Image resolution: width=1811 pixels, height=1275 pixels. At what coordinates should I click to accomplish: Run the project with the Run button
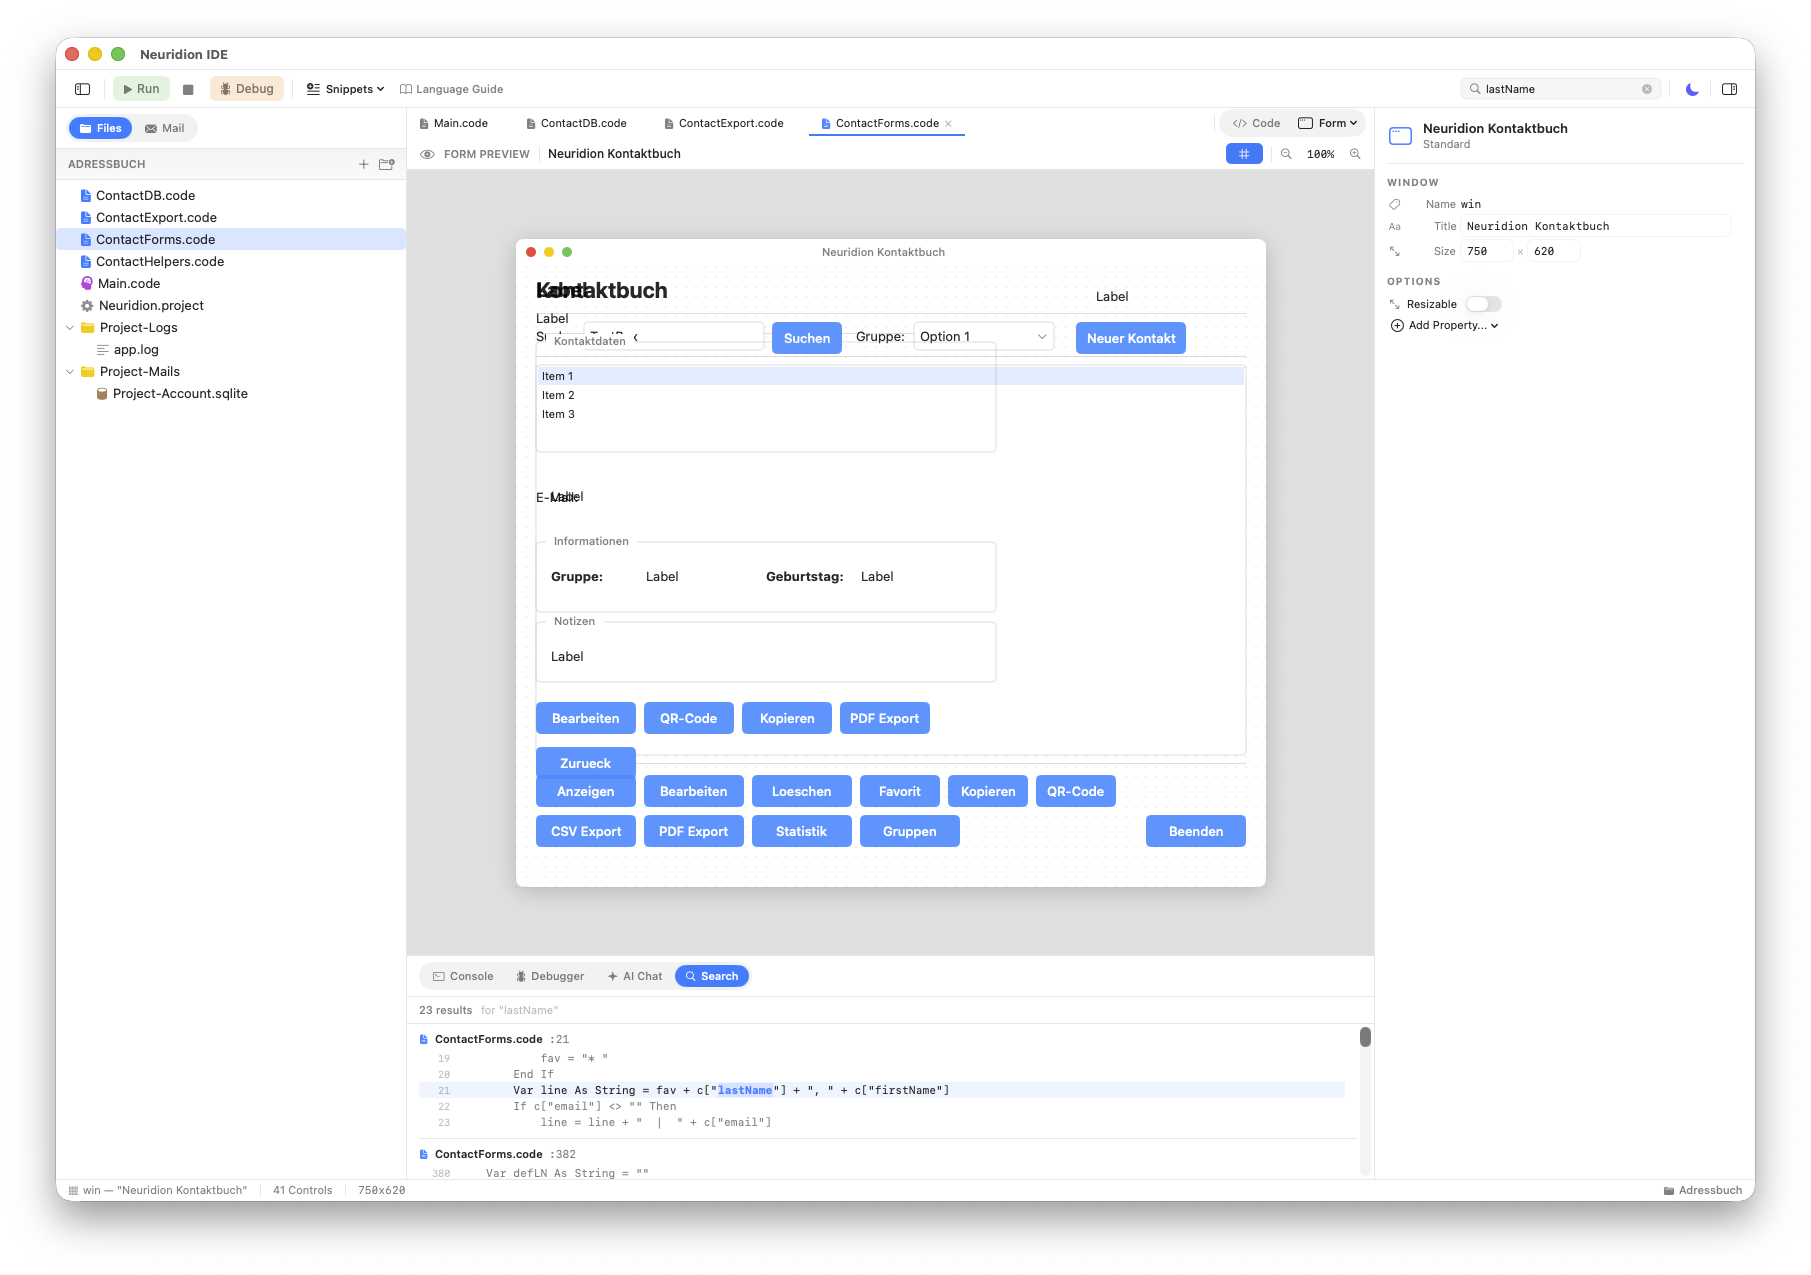point(141,88)
